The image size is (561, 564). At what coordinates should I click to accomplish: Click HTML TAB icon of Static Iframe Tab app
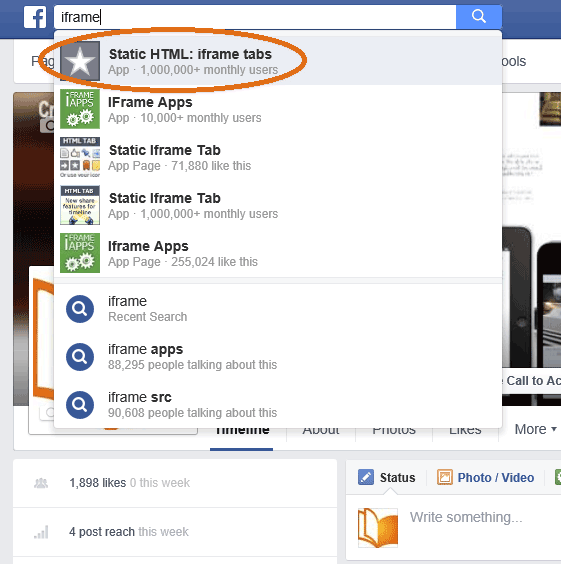[80, 205]
